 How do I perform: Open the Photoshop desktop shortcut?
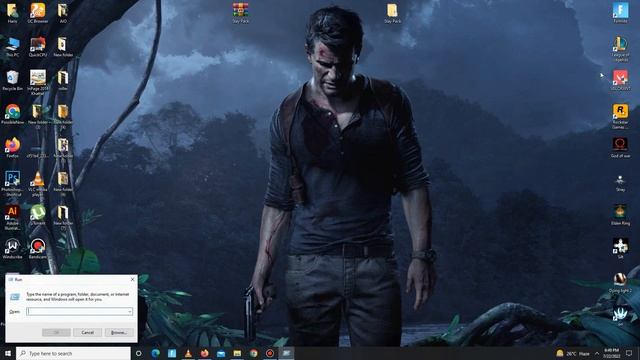12,183
